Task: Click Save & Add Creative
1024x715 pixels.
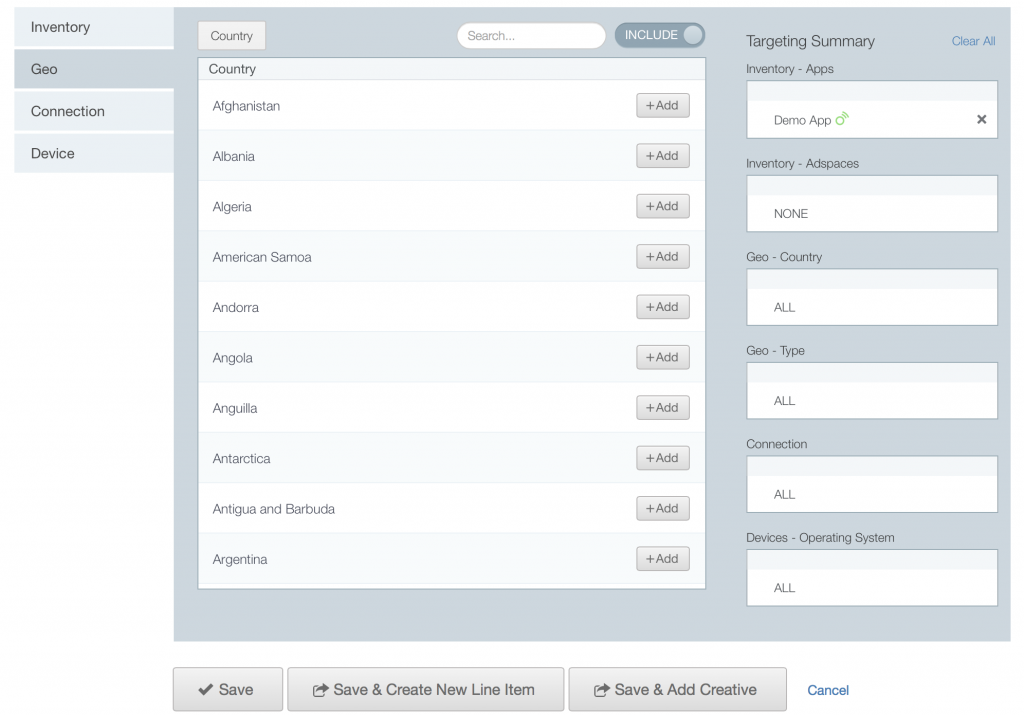Action: coord(677,689)
